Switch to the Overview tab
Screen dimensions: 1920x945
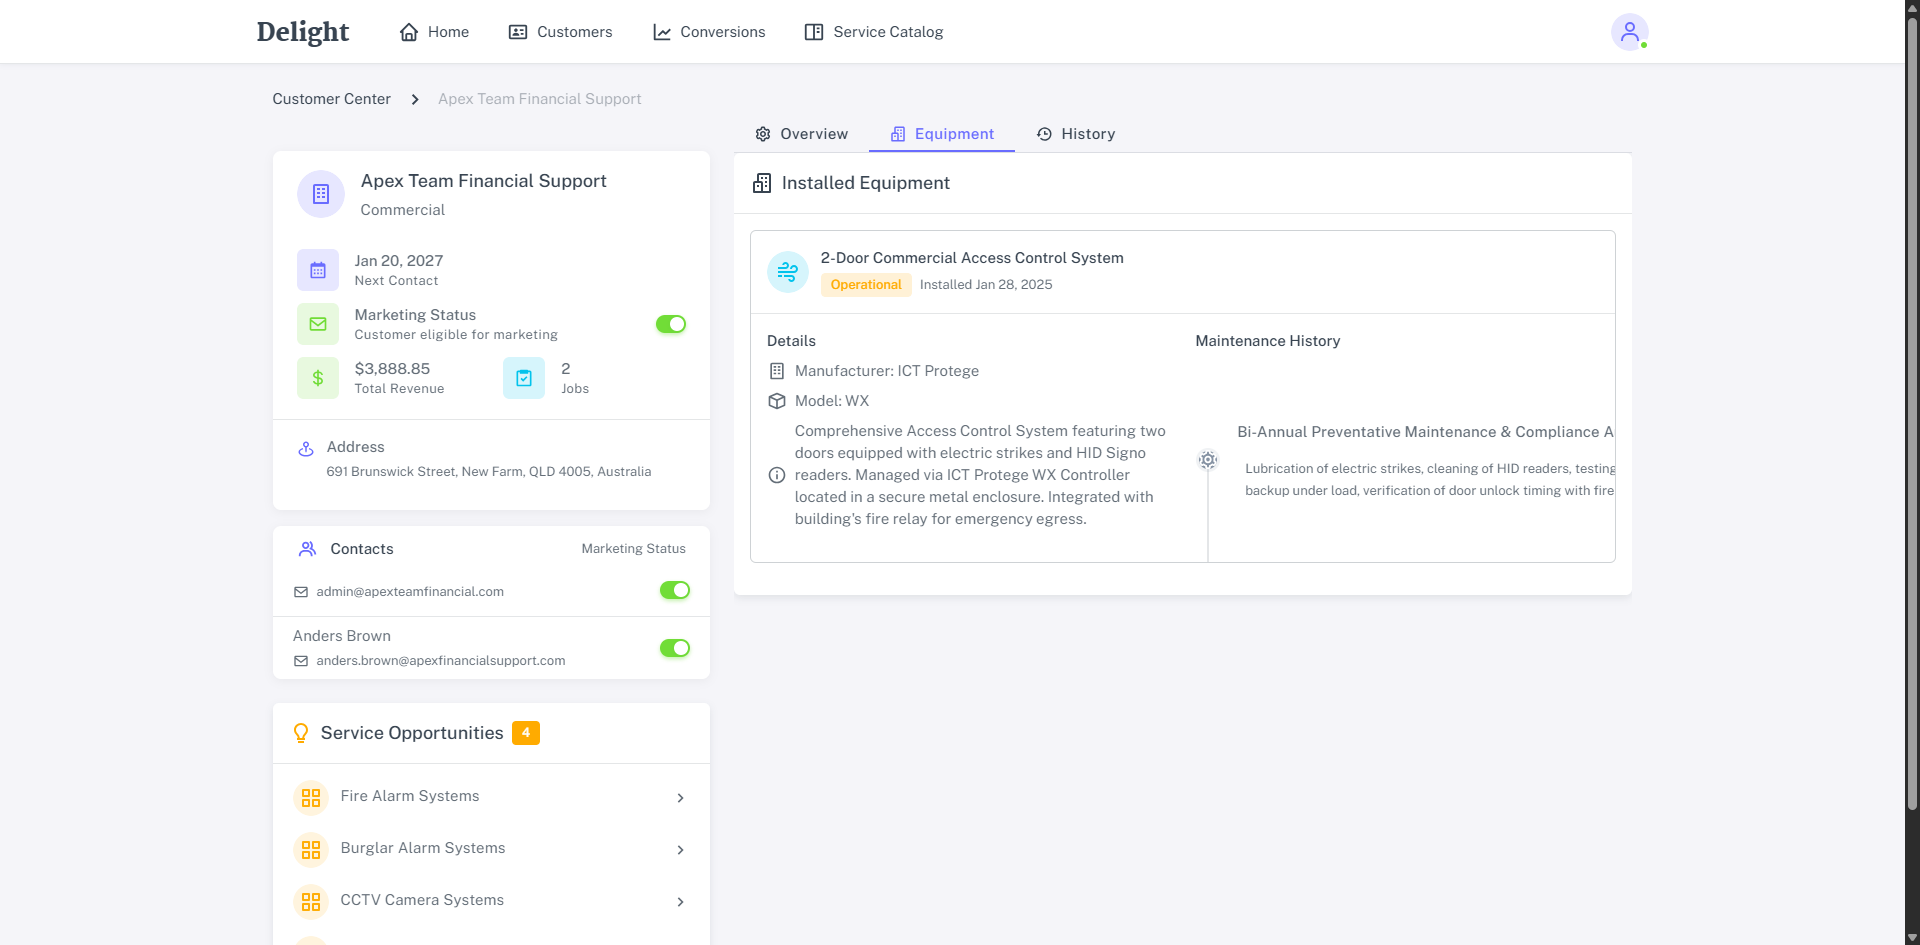[x=802, y=134]
